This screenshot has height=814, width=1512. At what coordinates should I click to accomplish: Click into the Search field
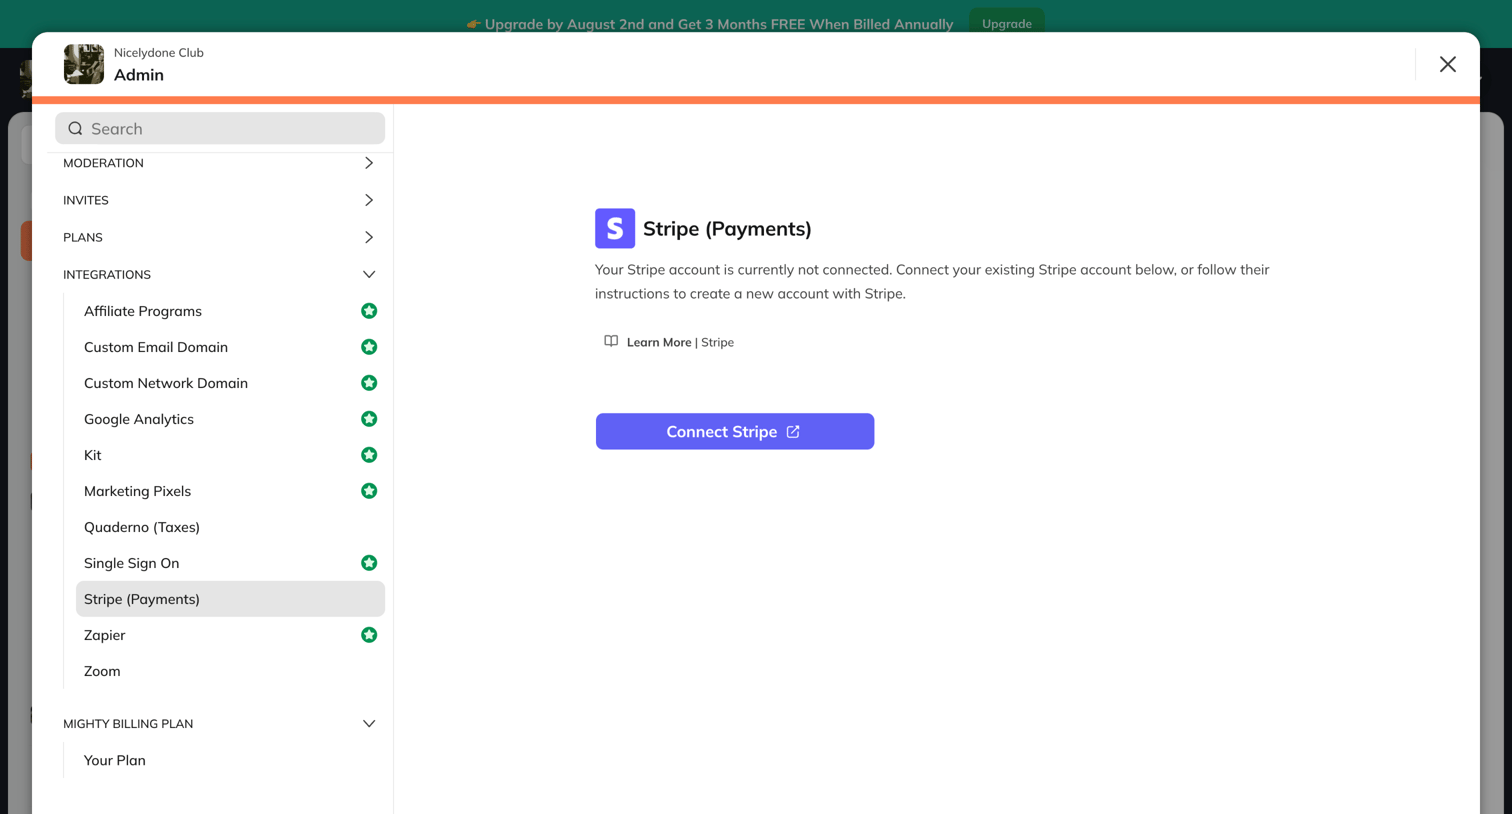[x=220, y=128]
